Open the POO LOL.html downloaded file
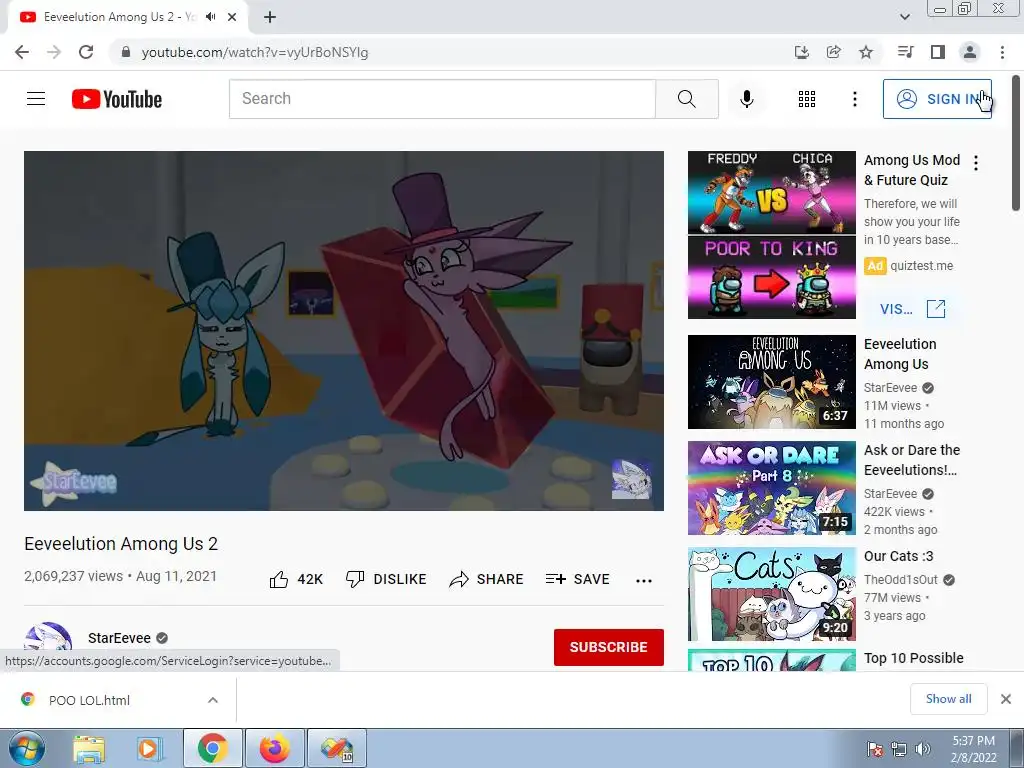This screenshot has height=768, width=1024. [x=89, y=700]
